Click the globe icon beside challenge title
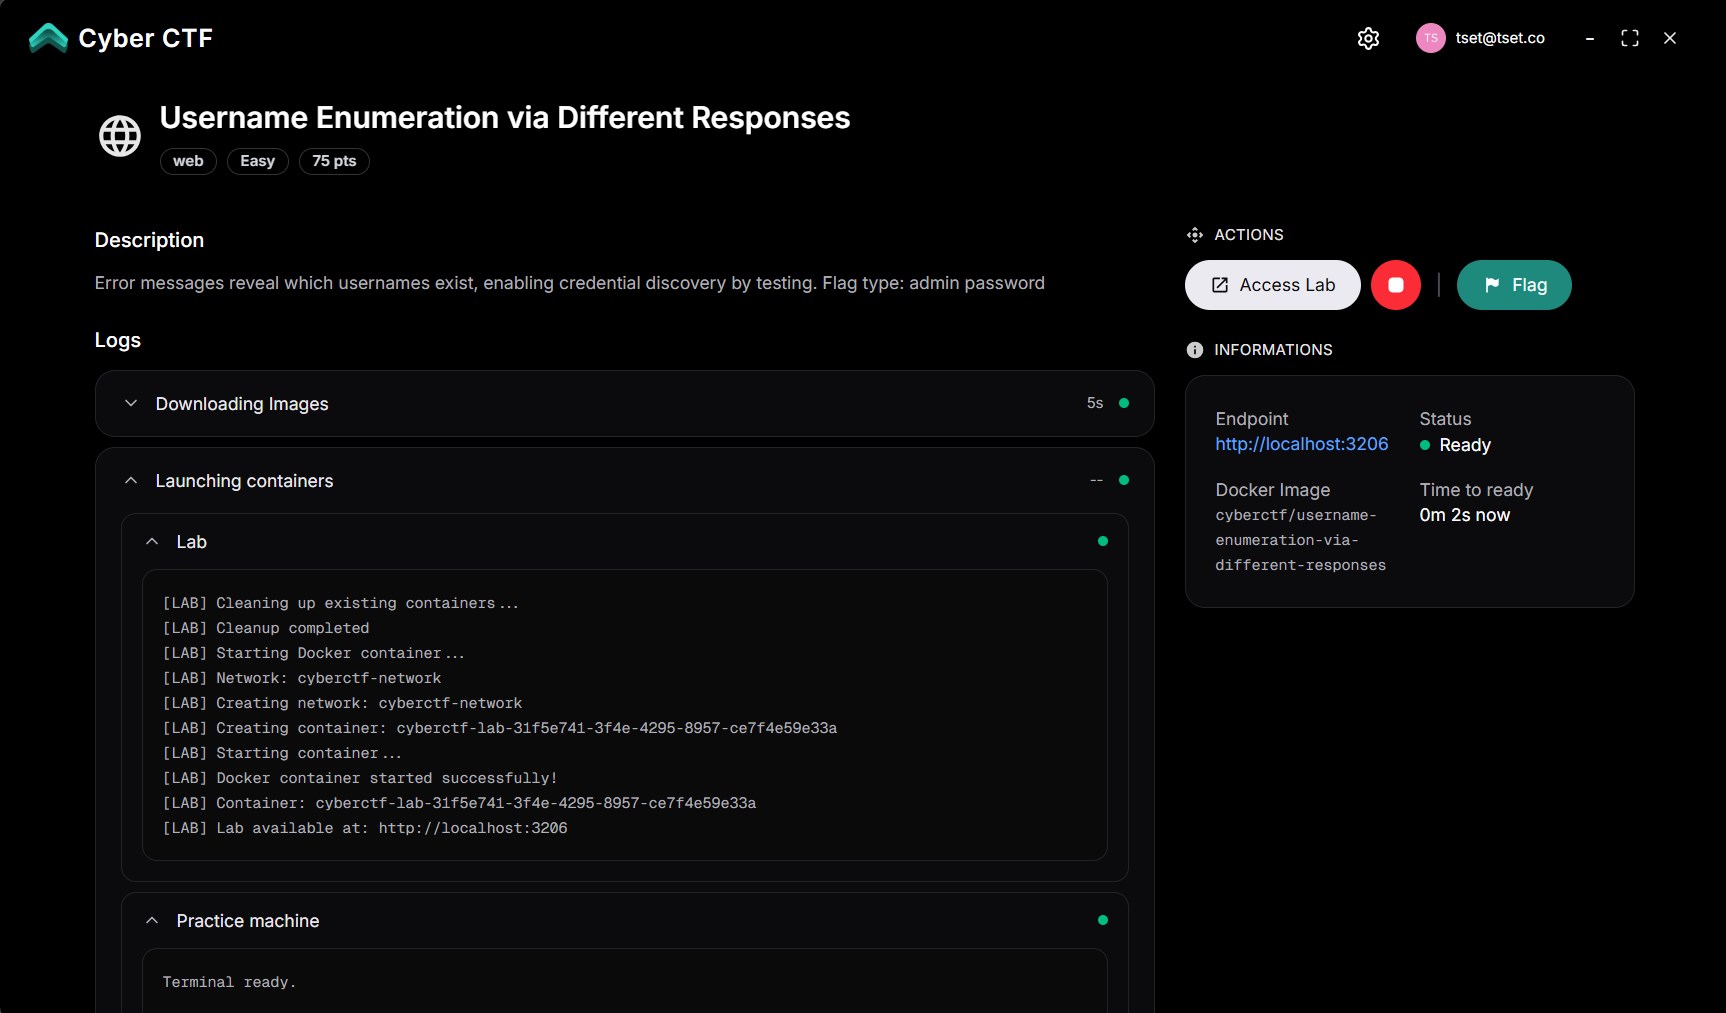This screenshot has height=1013, width=1726. coord(120,136)
